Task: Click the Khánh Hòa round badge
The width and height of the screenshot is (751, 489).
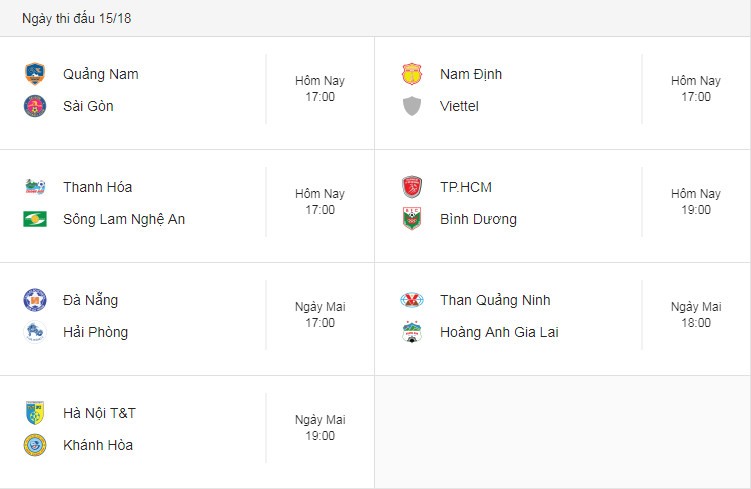Action: coord(35,445)
